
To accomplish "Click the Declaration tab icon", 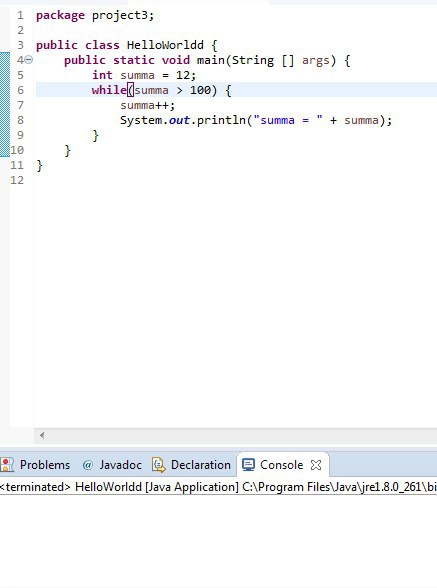I will (158, 465).
